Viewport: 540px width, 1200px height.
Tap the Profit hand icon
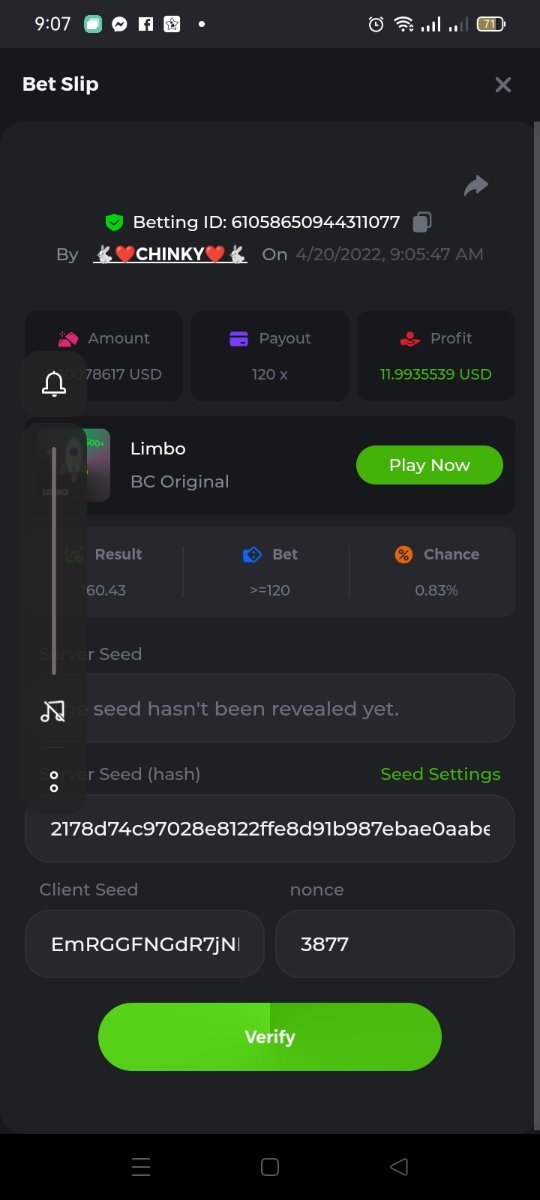coord(410,338)
